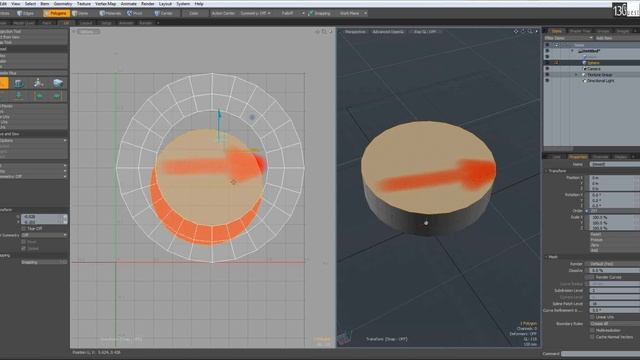Toggle the Render Curves checkbox
This screenshot has height=360, width=640.
591,277
